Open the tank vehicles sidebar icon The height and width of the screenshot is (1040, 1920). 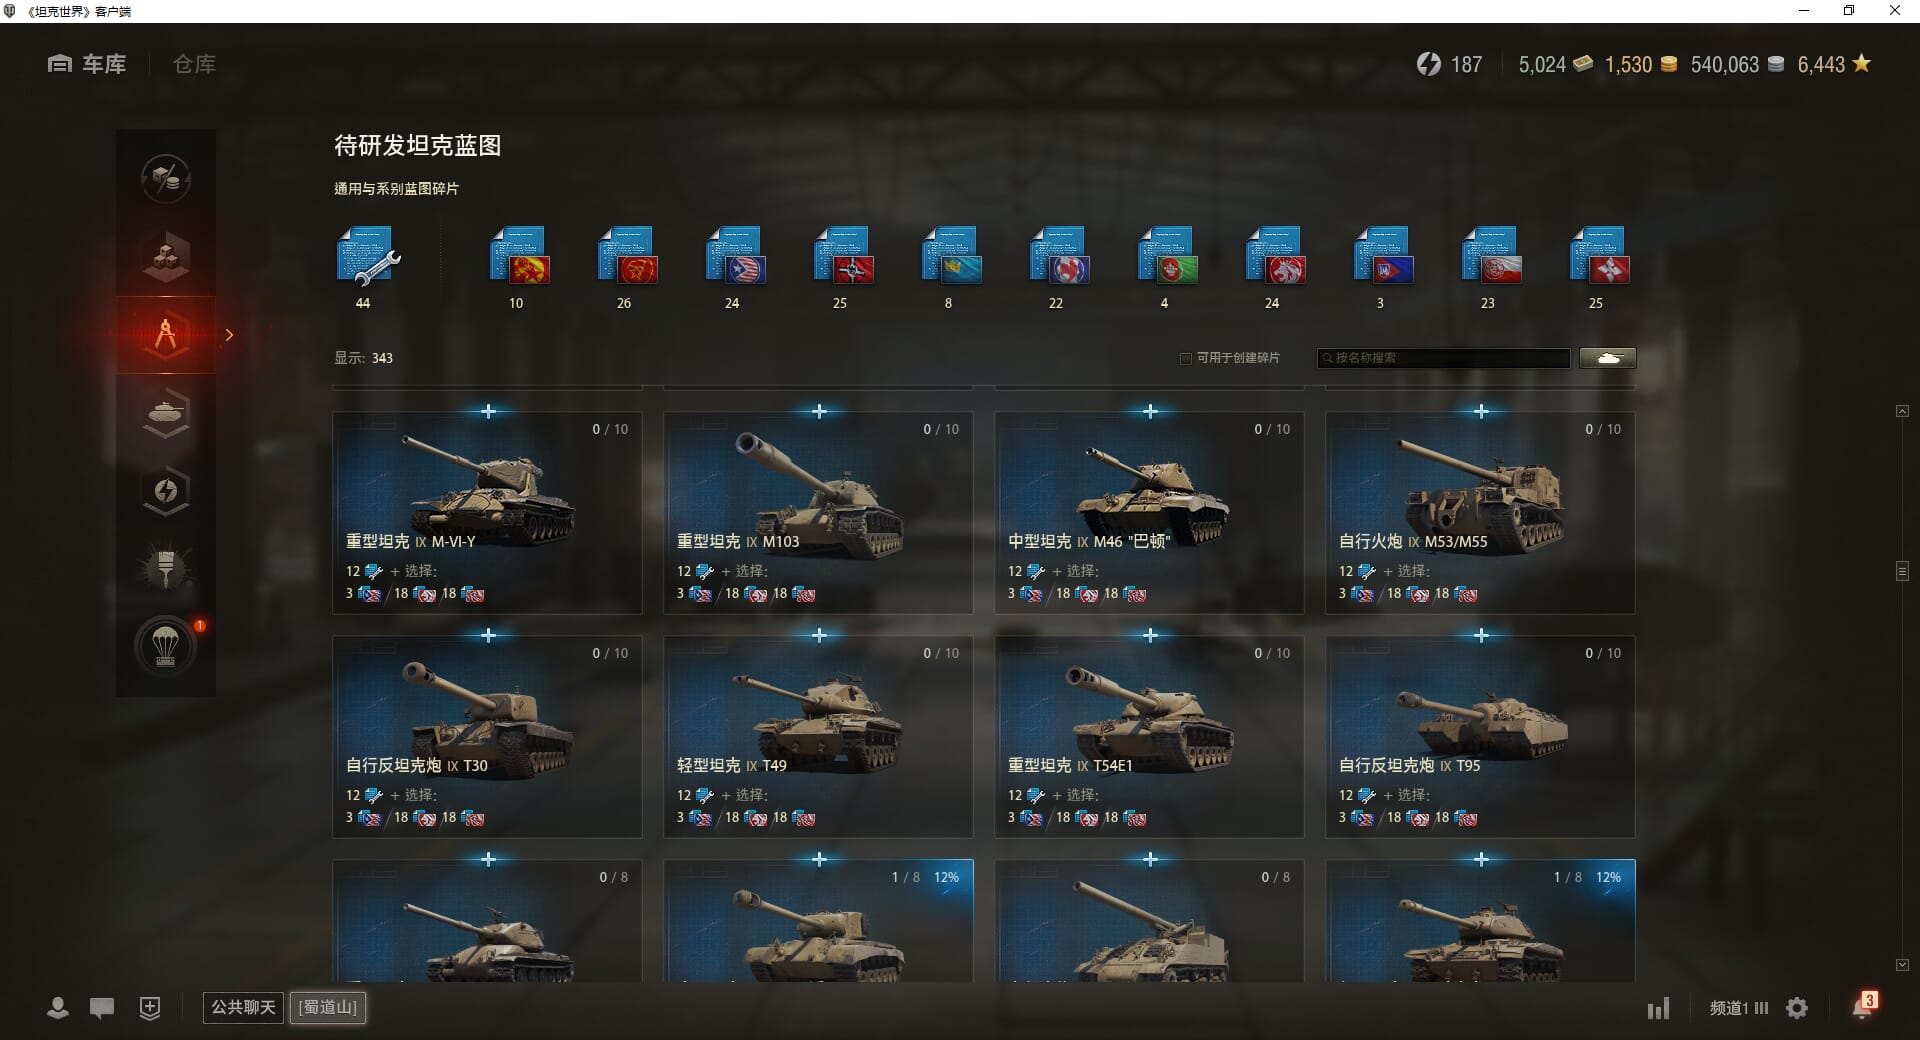(166, 413)
